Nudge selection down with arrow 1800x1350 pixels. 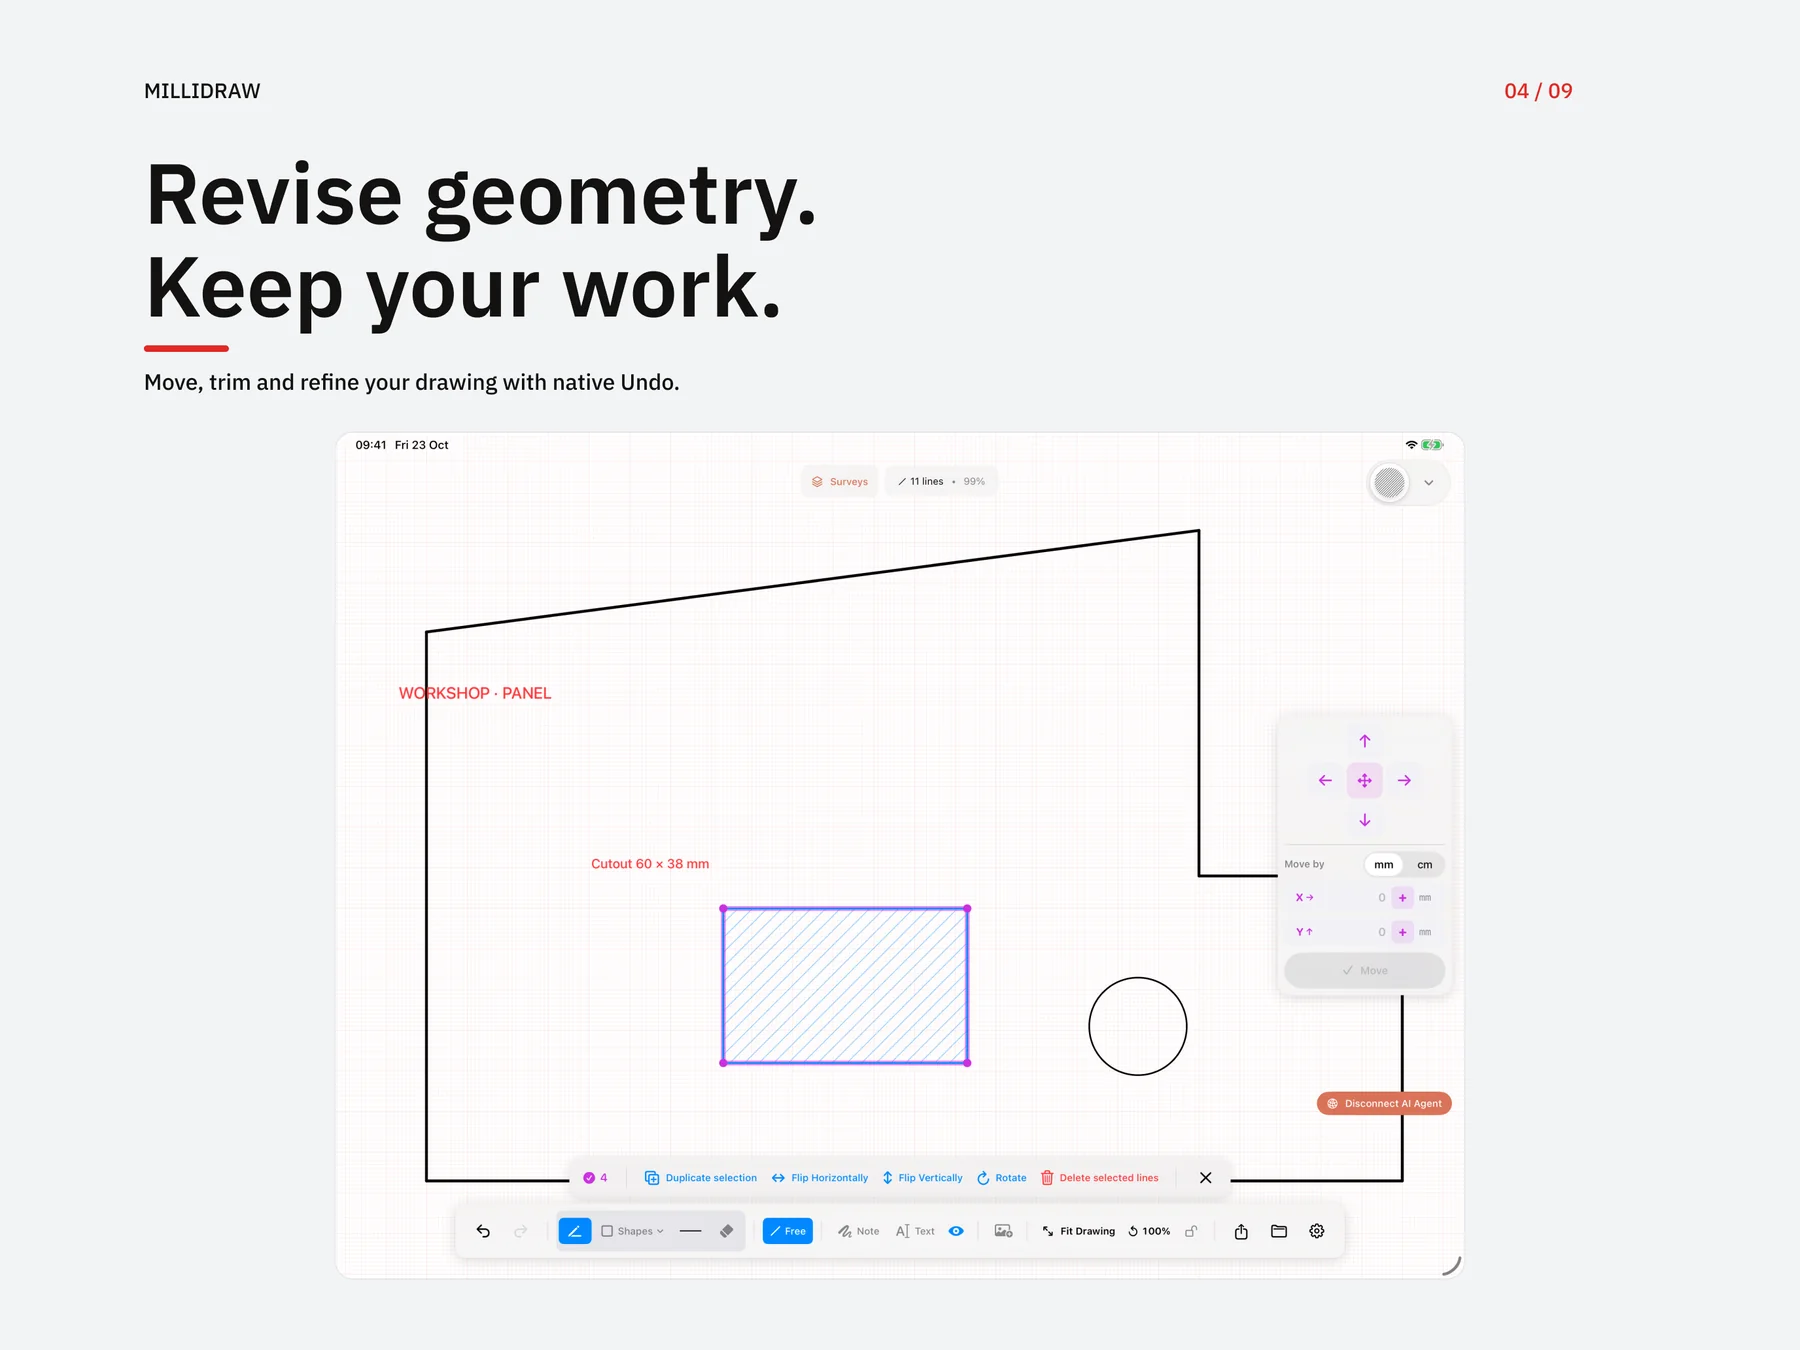point(1365,820)
